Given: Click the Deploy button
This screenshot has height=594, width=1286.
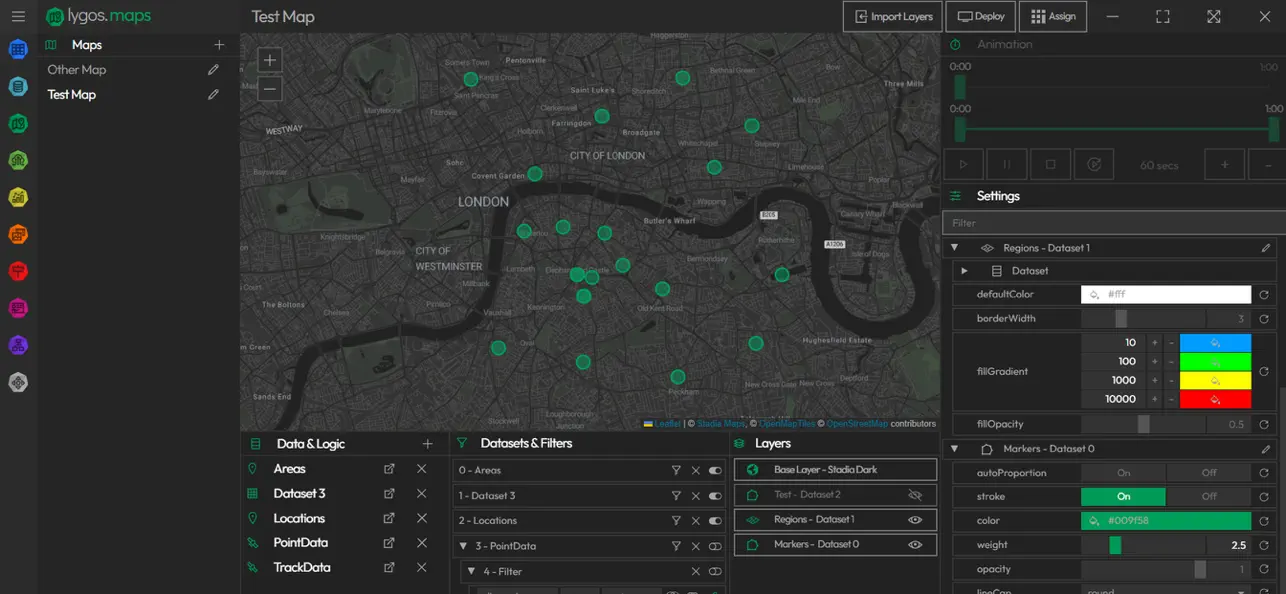Looking at the screenshot, I should point(980,17).
